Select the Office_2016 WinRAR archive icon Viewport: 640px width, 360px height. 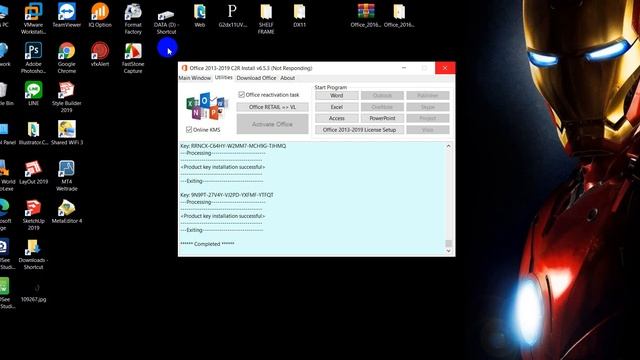tap(366, 15)
